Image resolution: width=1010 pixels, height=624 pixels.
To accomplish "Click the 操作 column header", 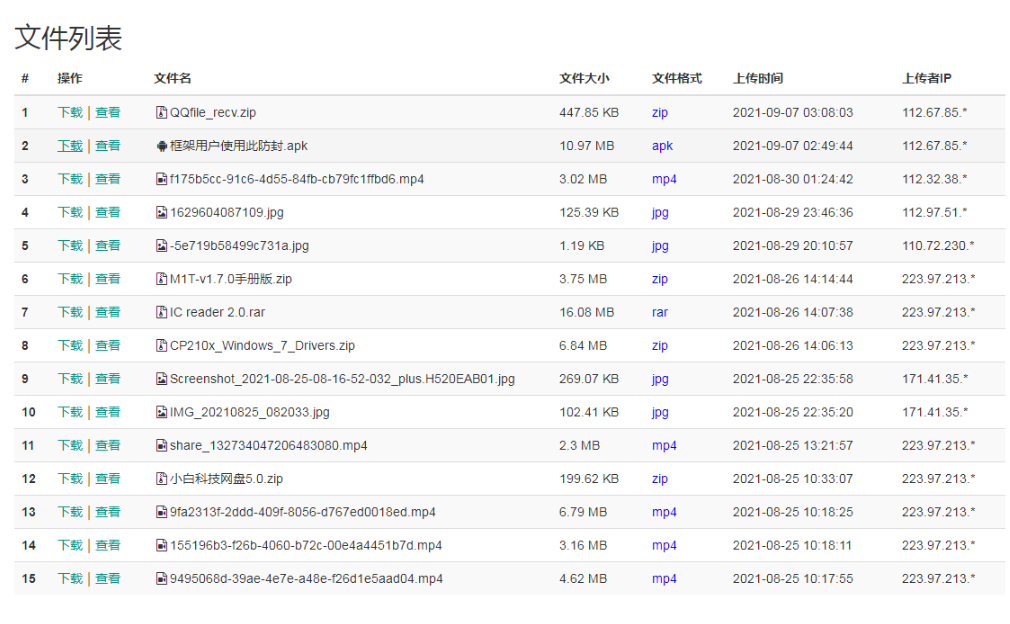I will [x=70, y=79].
